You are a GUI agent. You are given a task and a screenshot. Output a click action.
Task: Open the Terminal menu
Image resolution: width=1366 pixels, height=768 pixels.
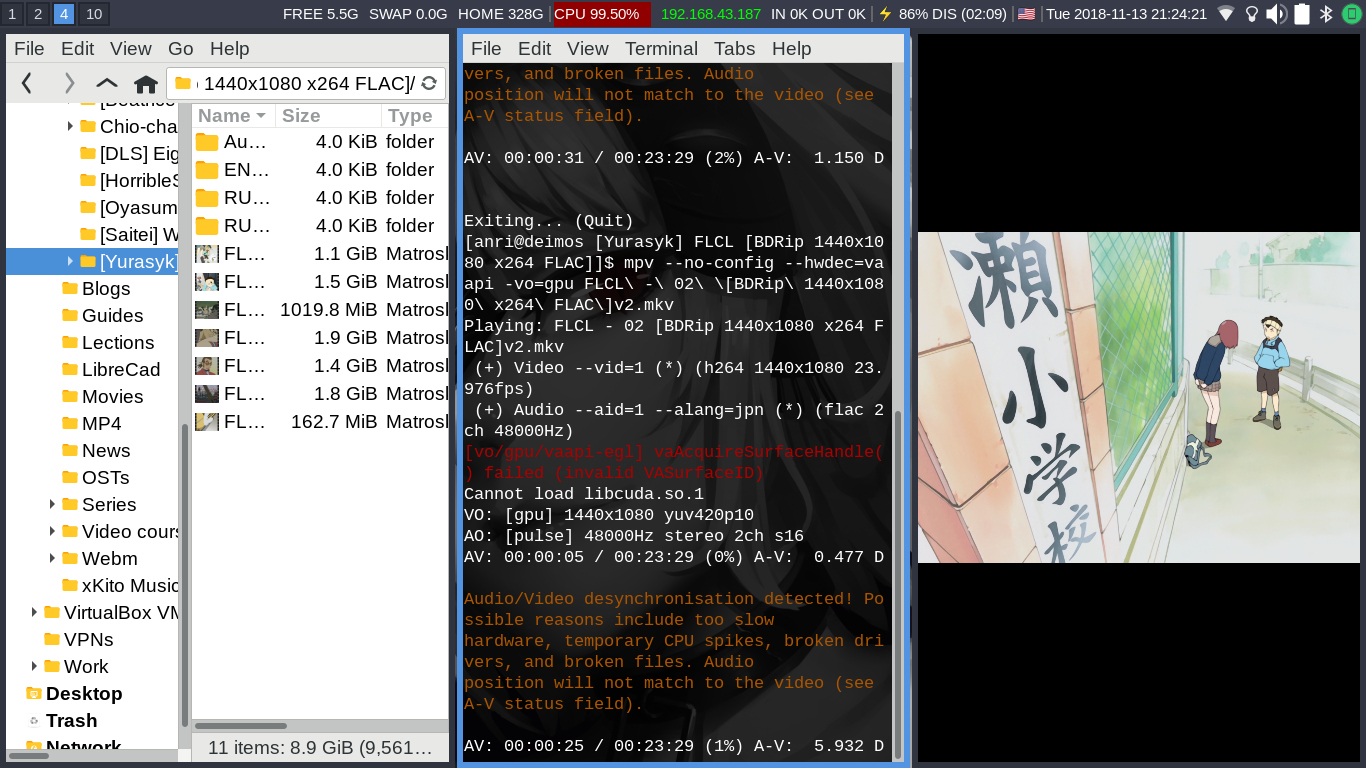pos(660,48)
